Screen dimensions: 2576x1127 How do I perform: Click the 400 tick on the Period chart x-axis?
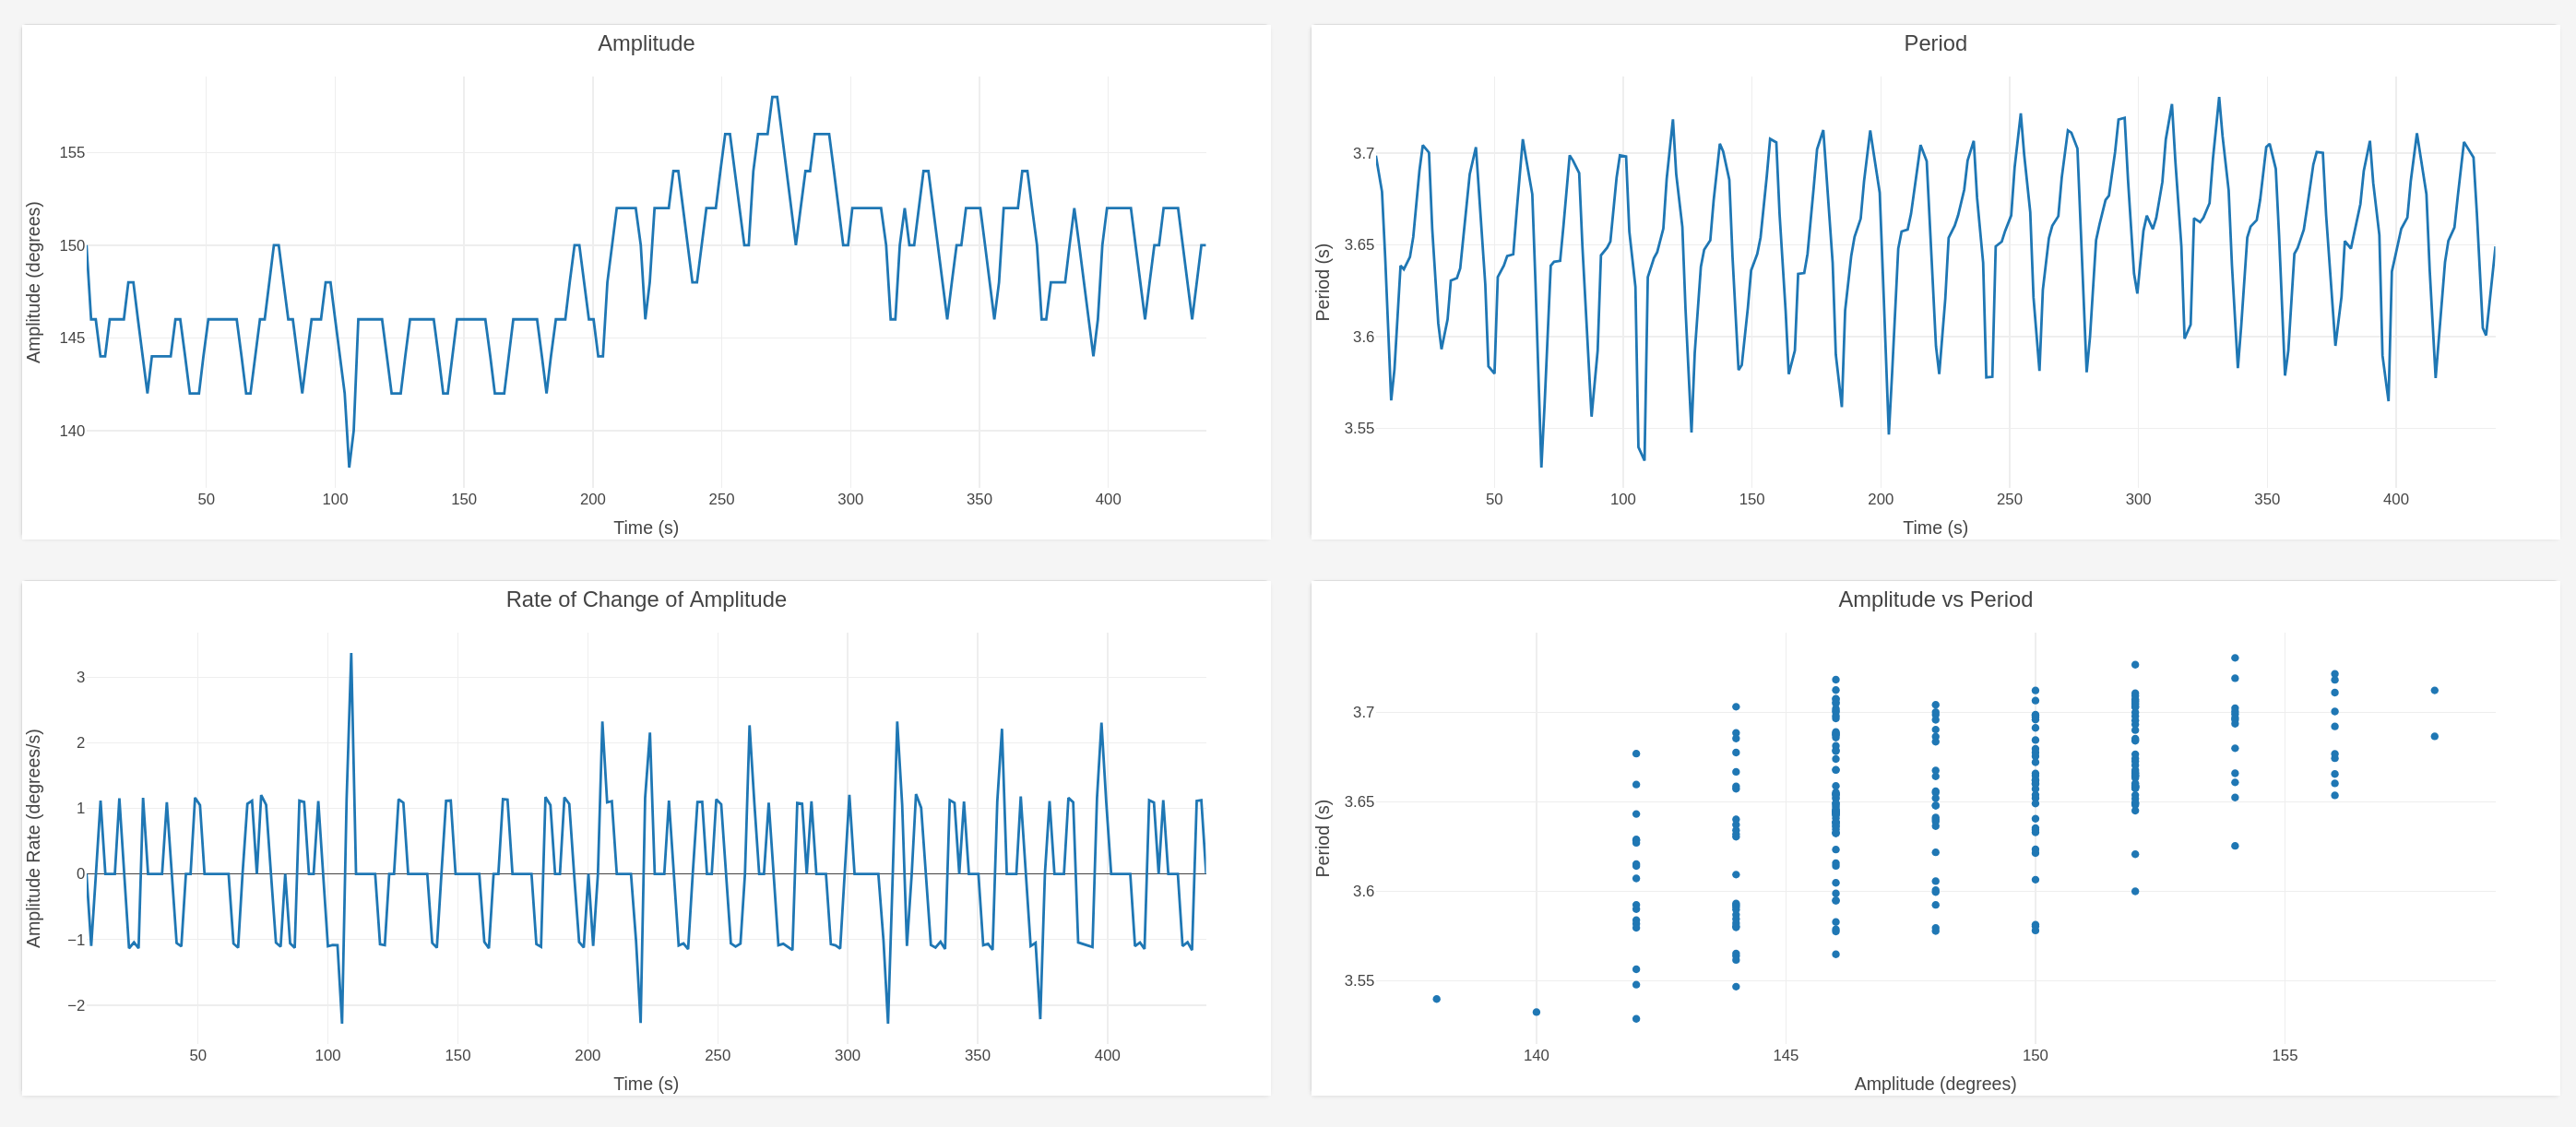(2395, 499)
